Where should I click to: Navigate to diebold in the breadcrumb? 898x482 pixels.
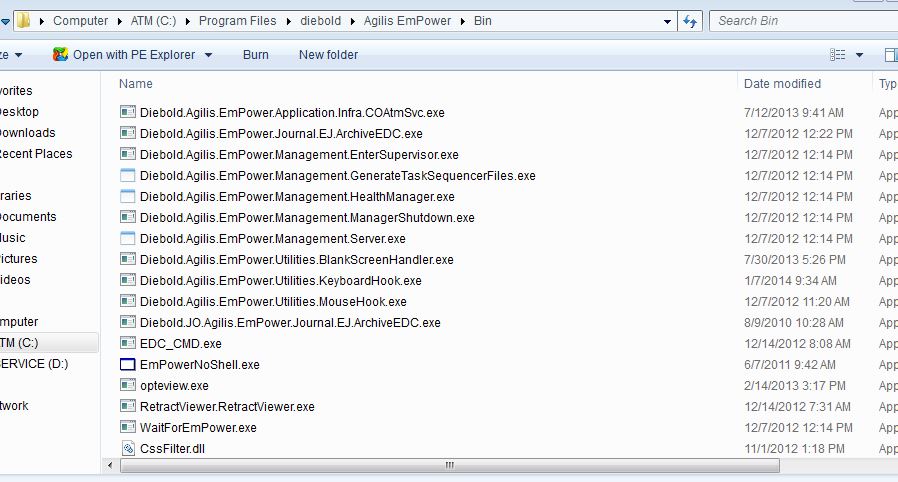click(321, 21)
